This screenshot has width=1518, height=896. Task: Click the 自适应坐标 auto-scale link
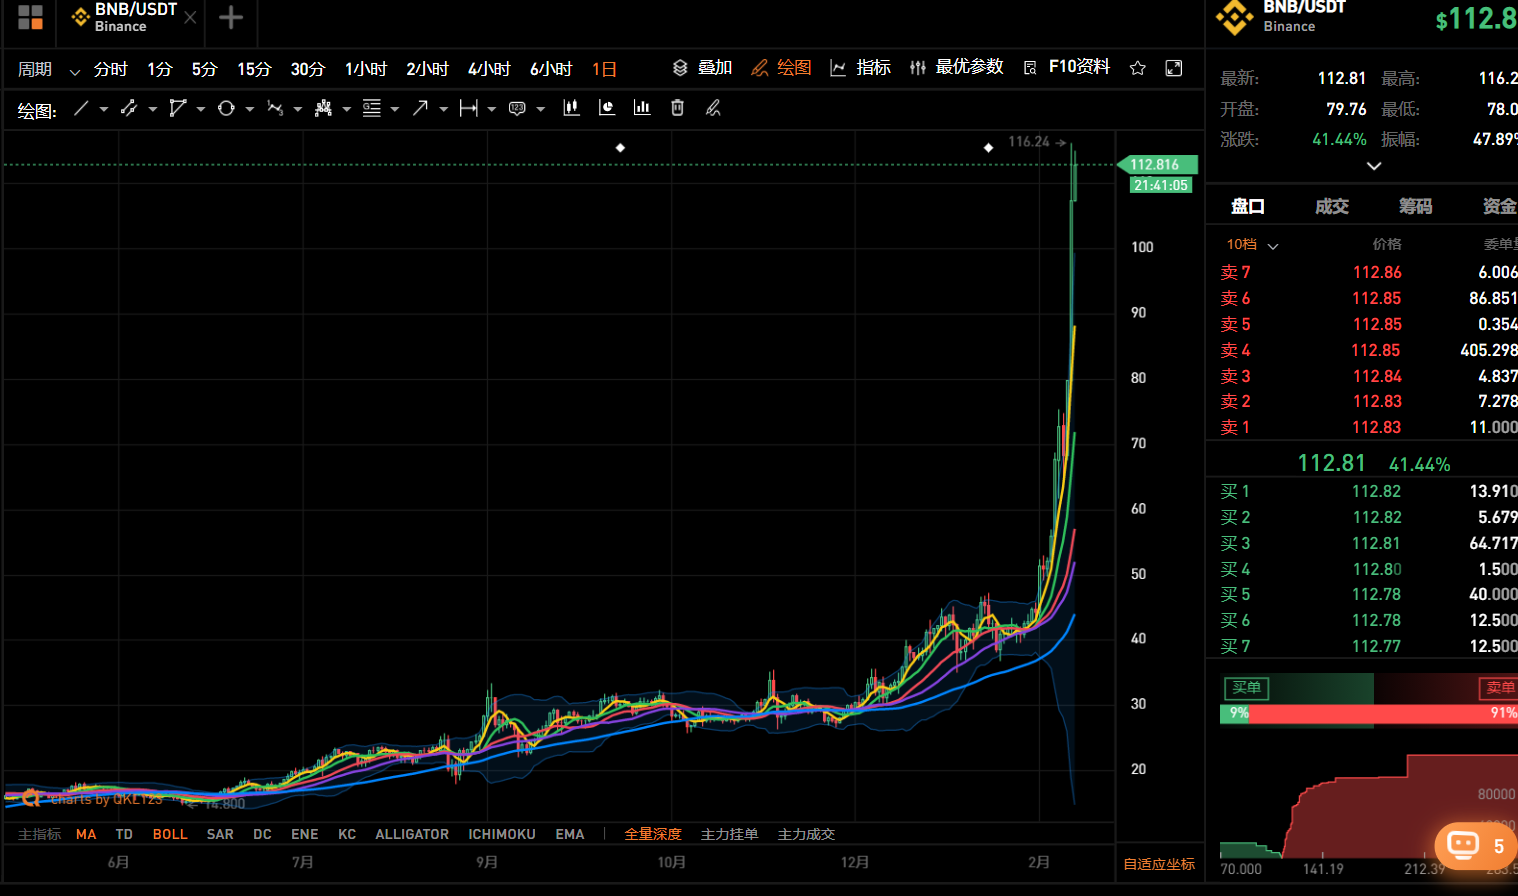(x=1159, y=864)
